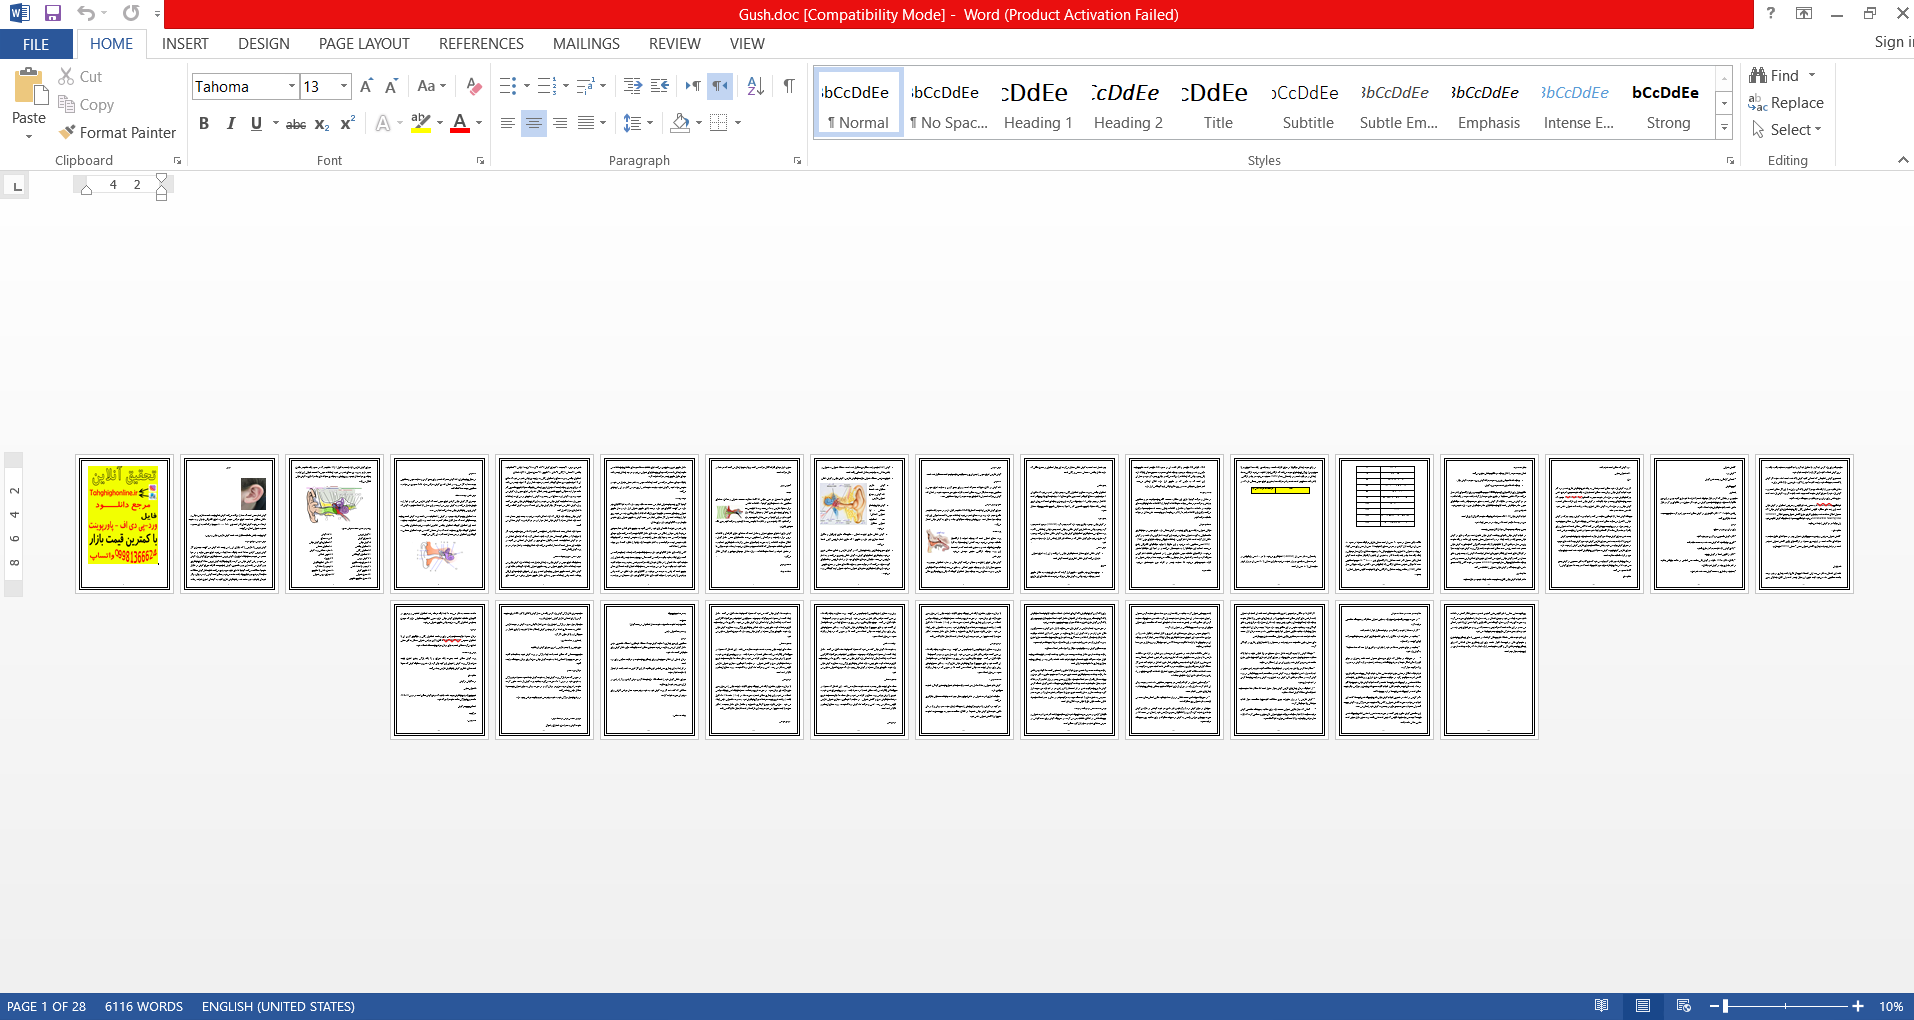Switch to the PAGE LAYOUT tab
This screenshot has height=1020, width=1914.
(x=364, y=44)
